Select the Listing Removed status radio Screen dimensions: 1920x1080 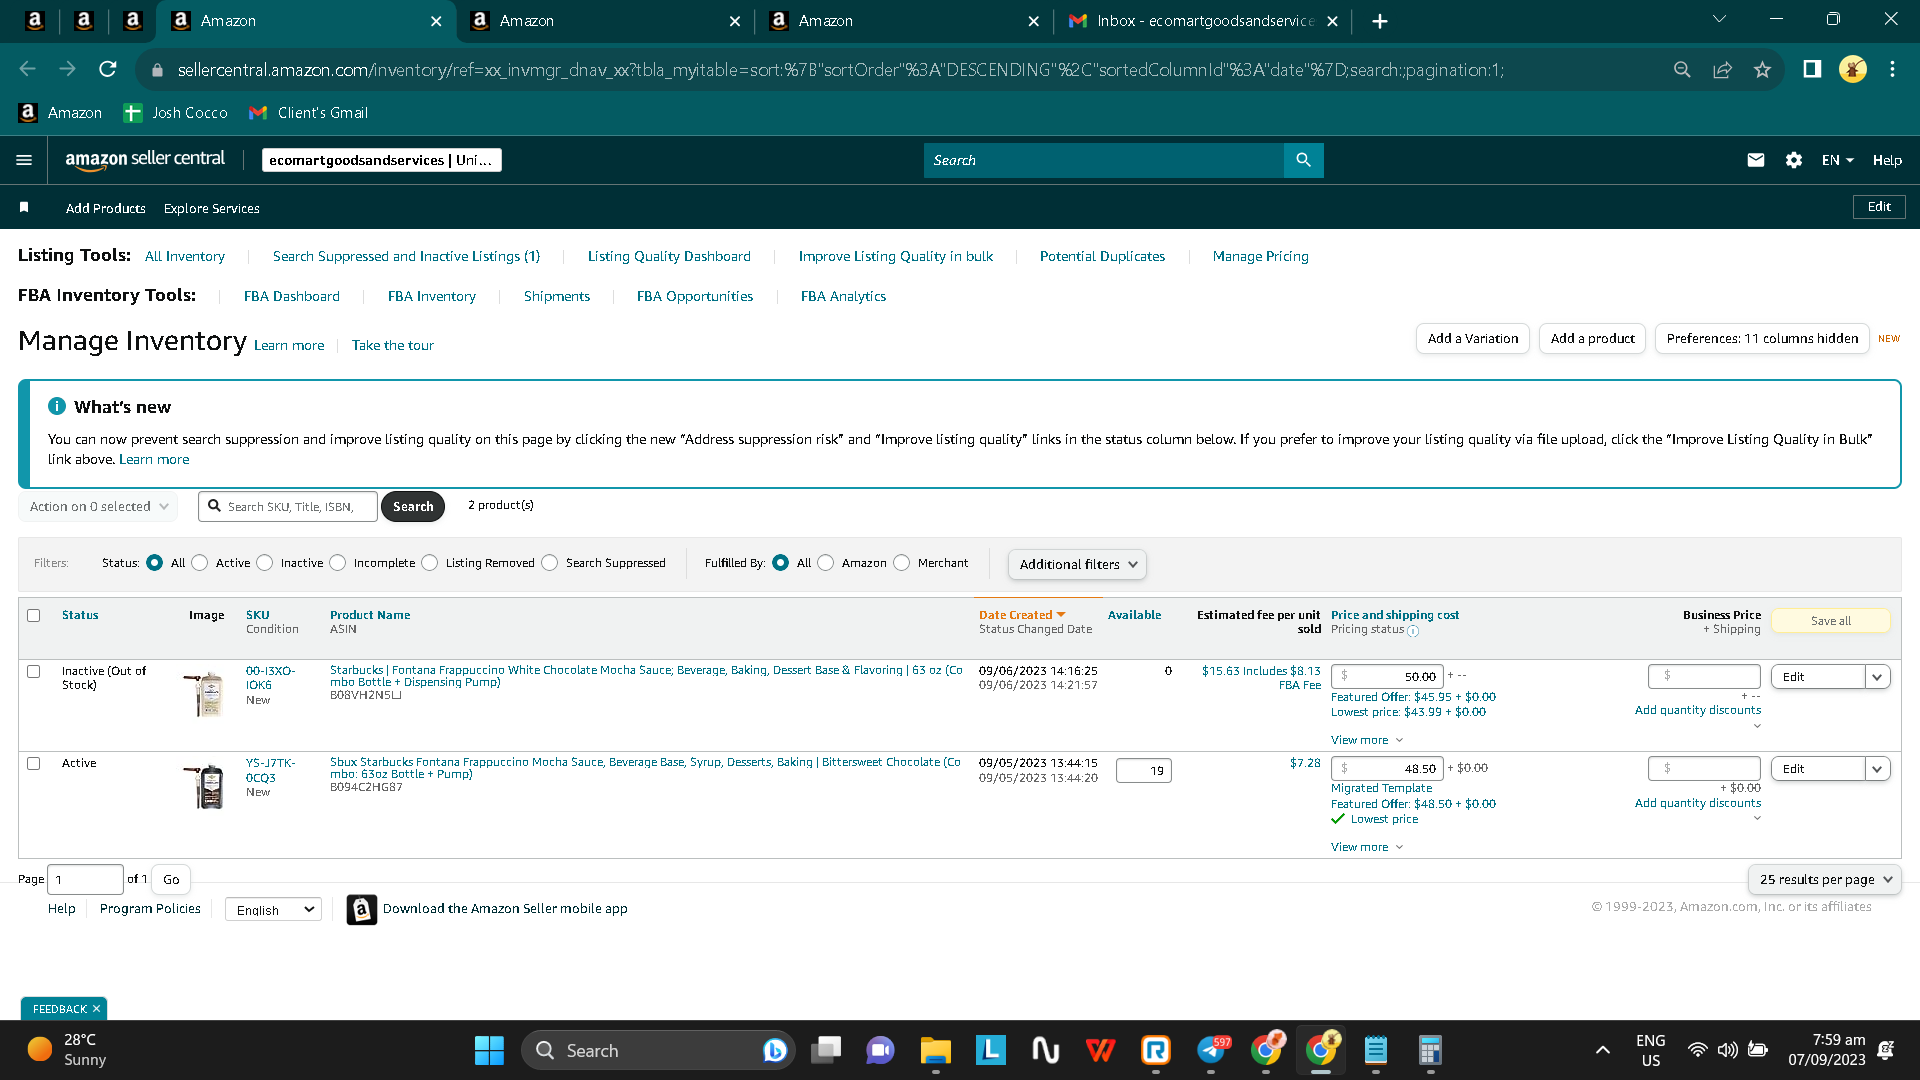click(430, 563)
